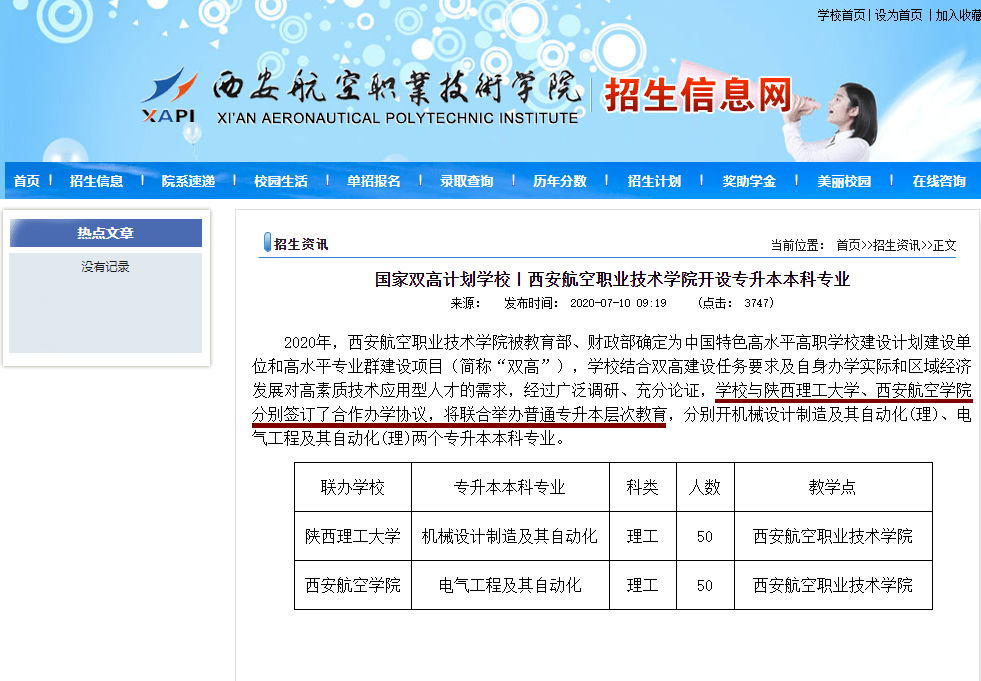This screenshot has width=981, height=681.
Task: Click 招生资讯 in the breadcrumb path
Action: (897, 245)
